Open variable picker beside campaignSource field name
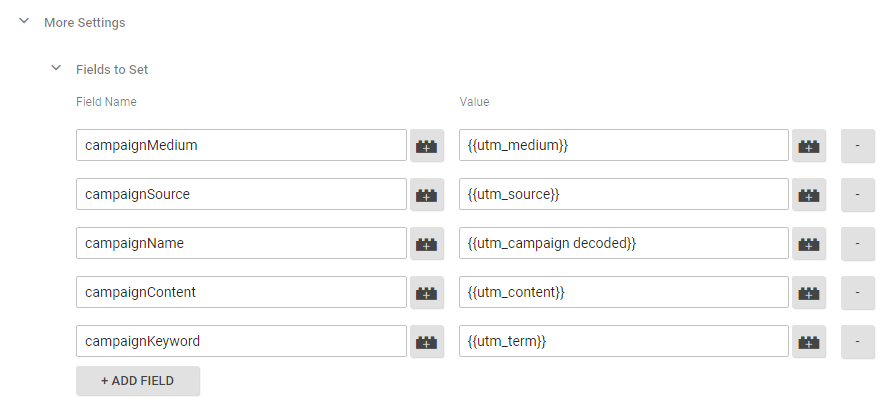The height and width of the screenshot is (409, 889). tap(427, 194)
